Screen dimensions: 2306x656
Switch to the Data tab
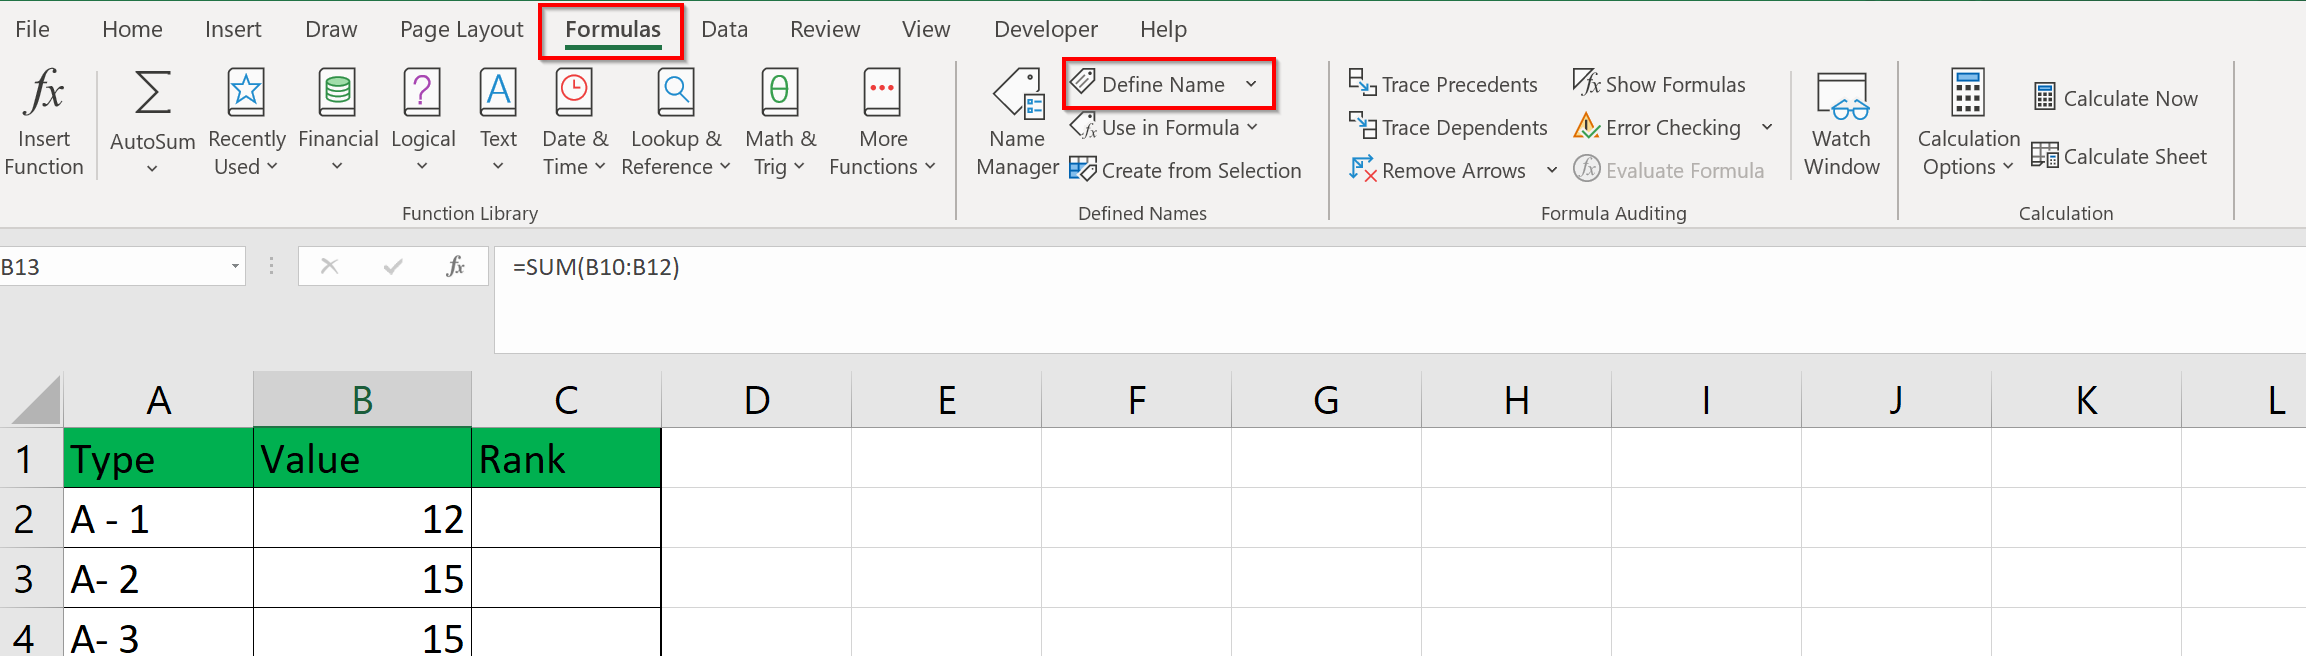coord(724,30)
